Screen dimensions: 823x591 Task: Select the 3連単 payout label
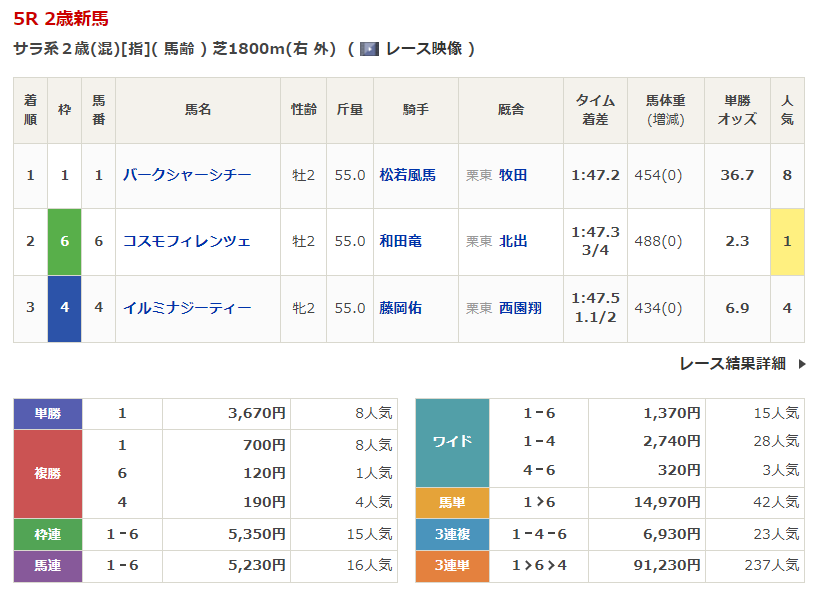tap(452, 565)
